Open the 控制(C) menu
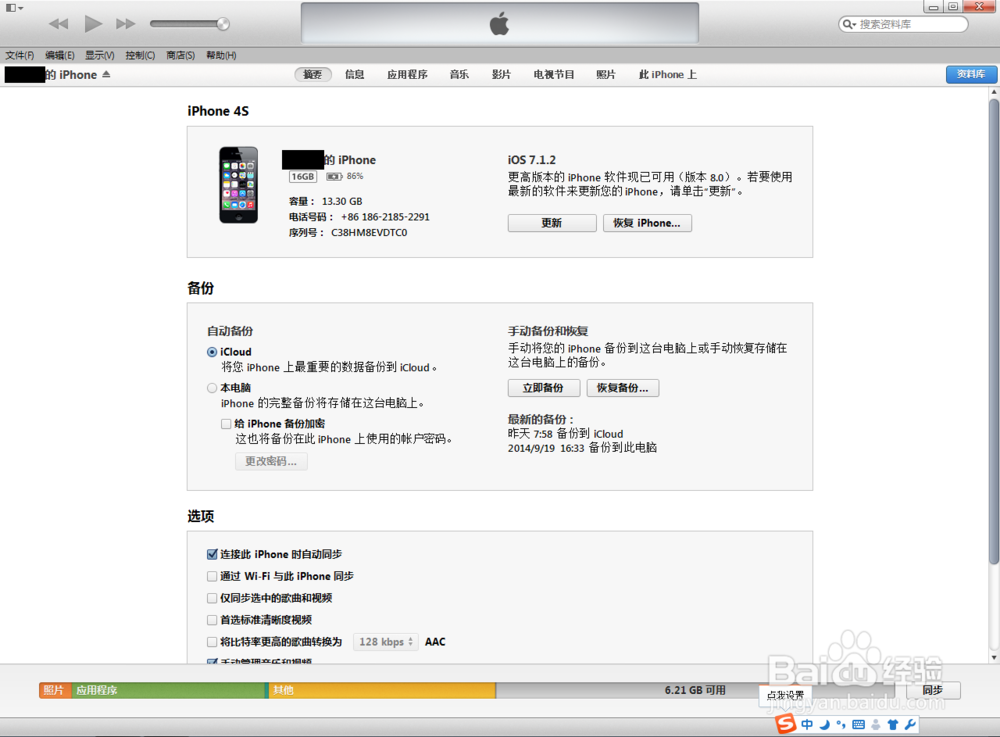The height and width of the screenshot is (737, 1000). [x=140, y=55]
